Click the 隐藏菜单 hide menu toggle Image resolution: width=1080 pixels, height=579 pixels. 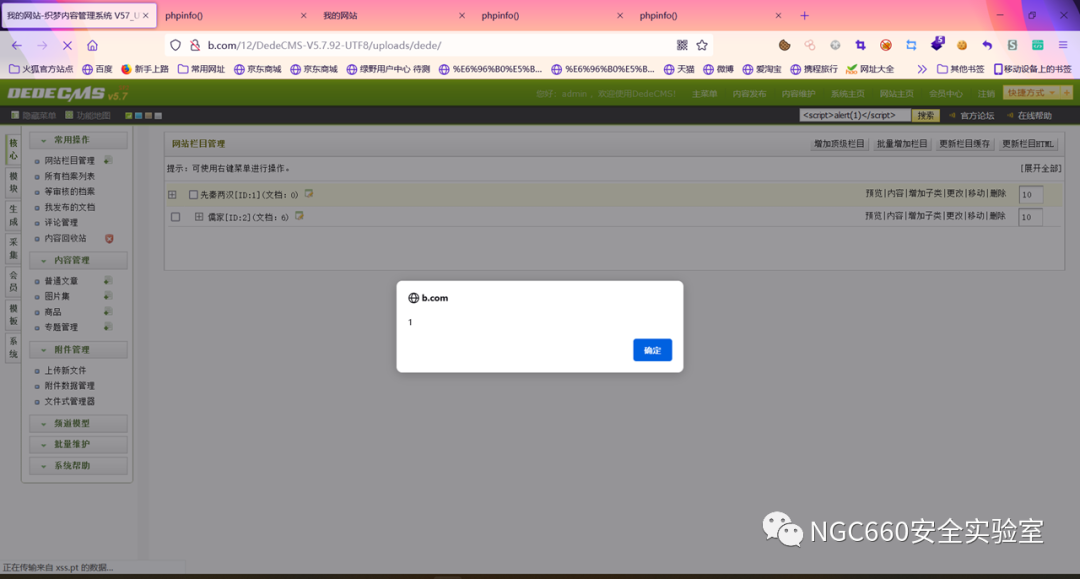click(x=34, y=116)
